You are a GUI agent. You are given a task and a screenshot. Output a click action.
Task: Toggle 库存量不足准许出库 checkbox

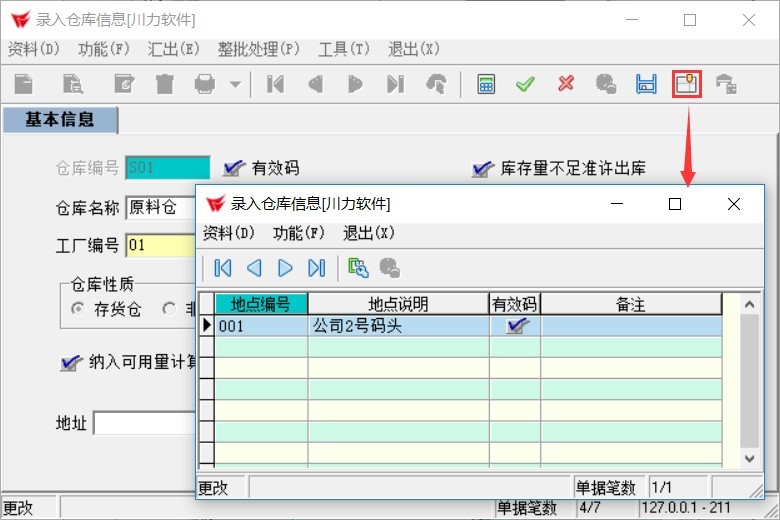483,168
